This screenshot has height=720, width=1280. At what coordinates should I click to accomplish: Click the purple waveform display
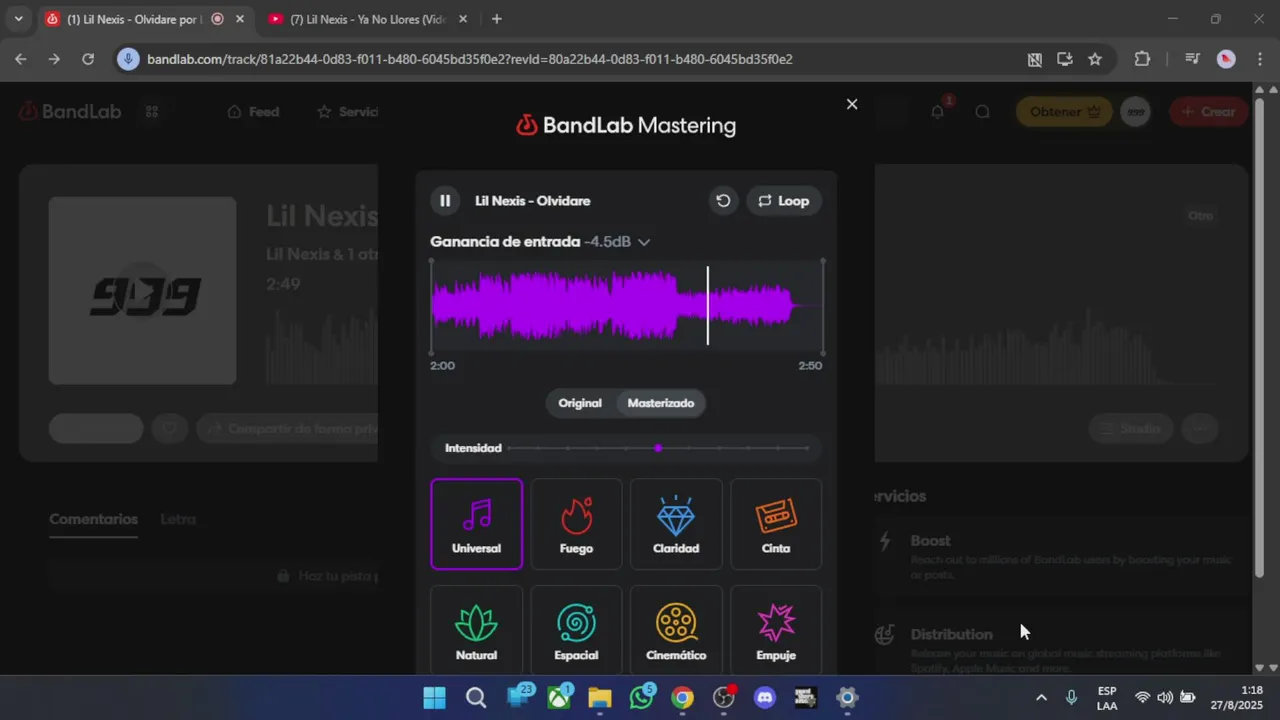click(x=627, y=306)
